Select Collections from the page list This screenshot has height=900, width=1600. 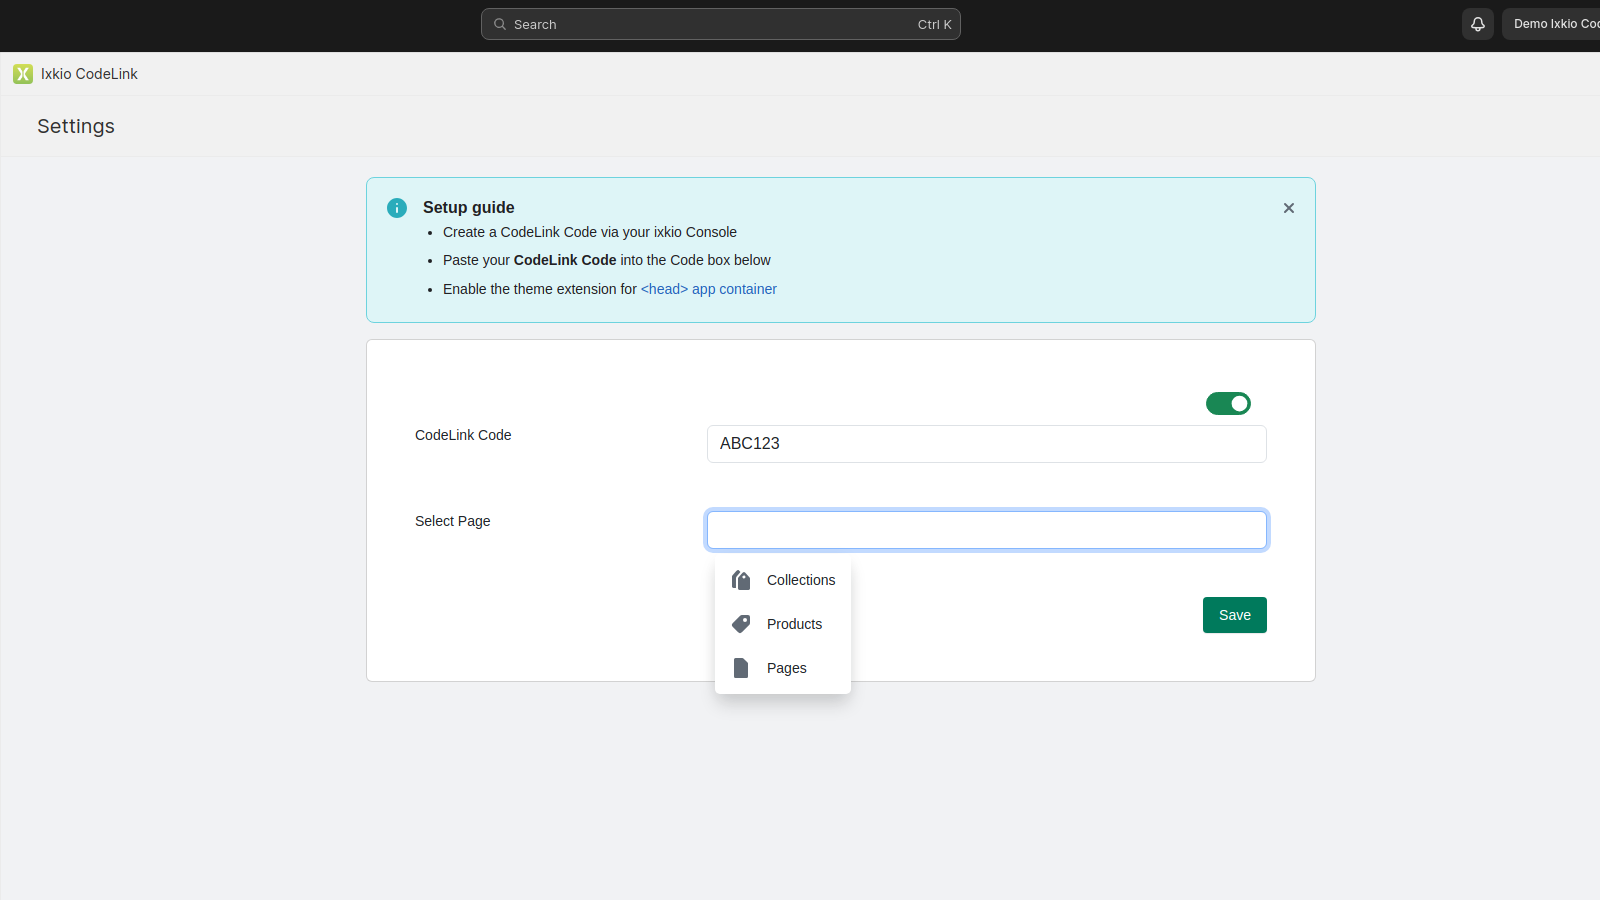[x=800, y=580]
